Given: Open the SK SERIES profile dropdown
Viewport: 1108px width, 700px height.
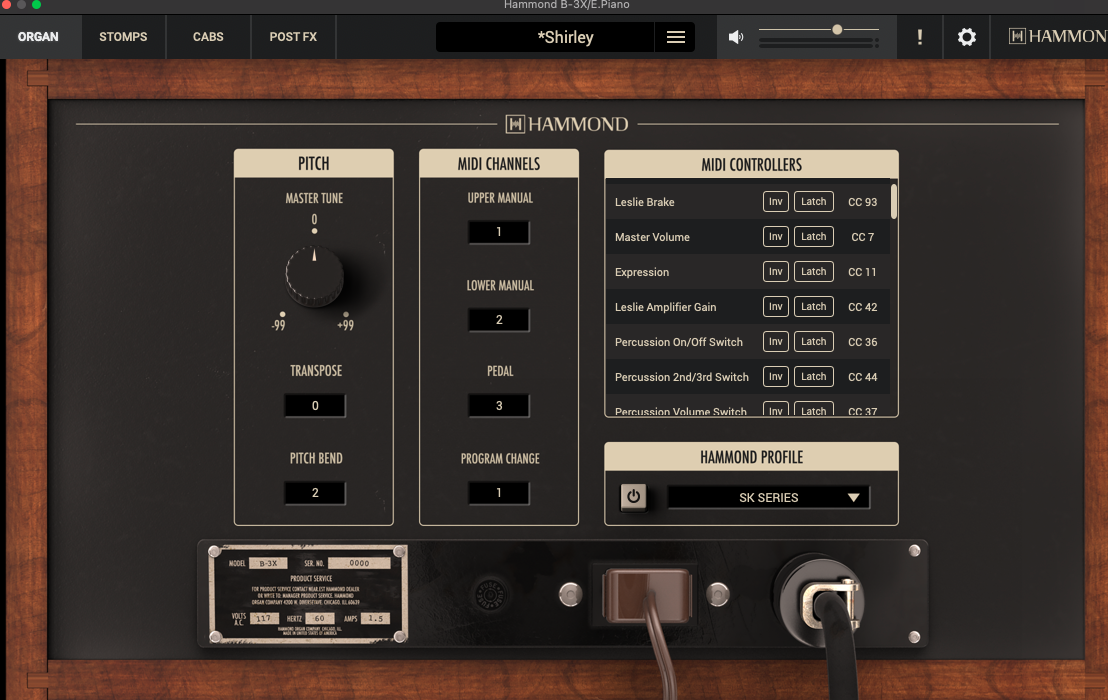Looking at the screenshot, I should click(768, 497).
